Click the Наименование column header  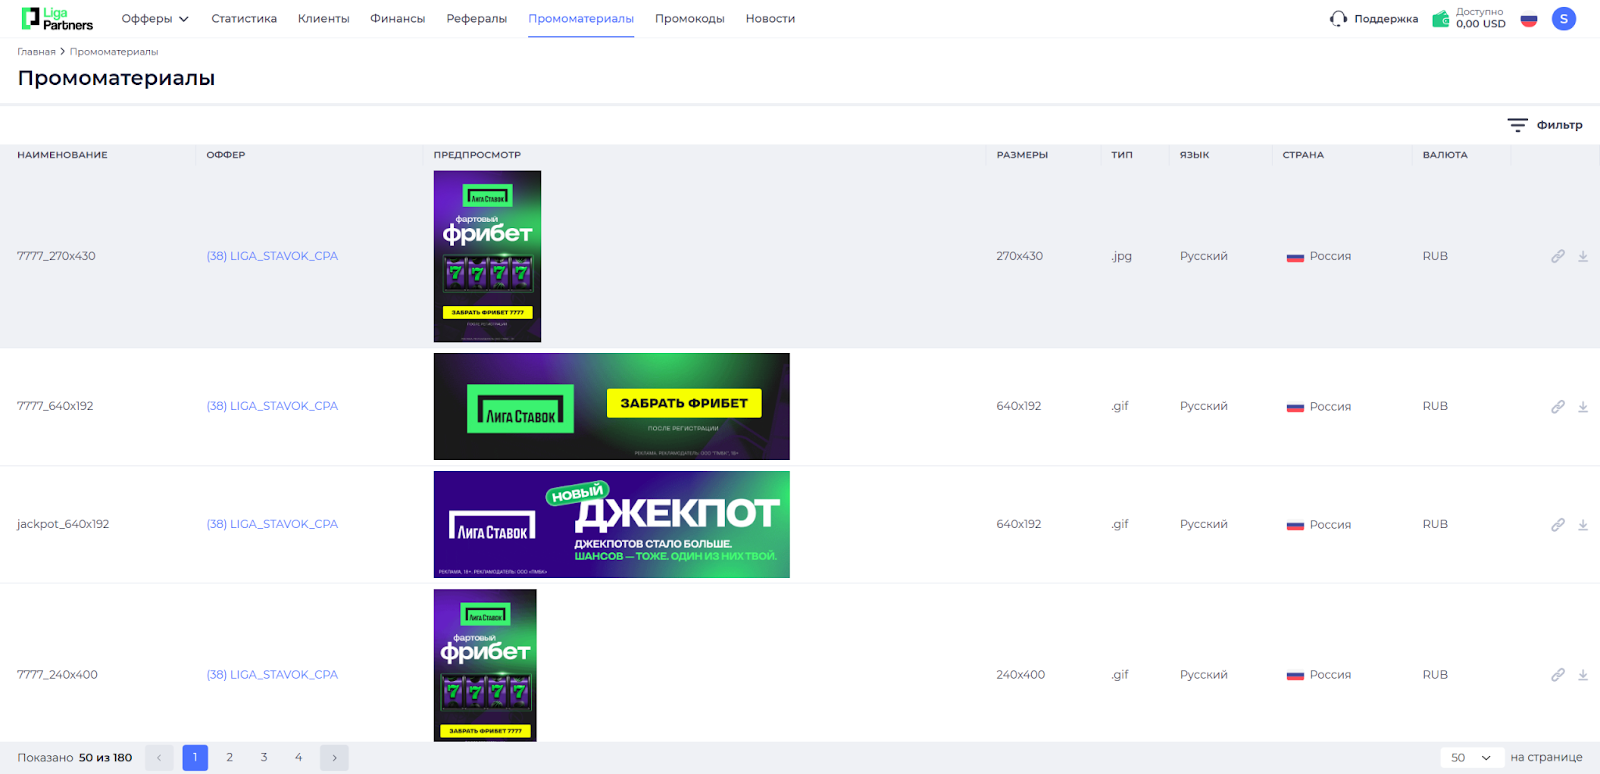coord(62,155)
